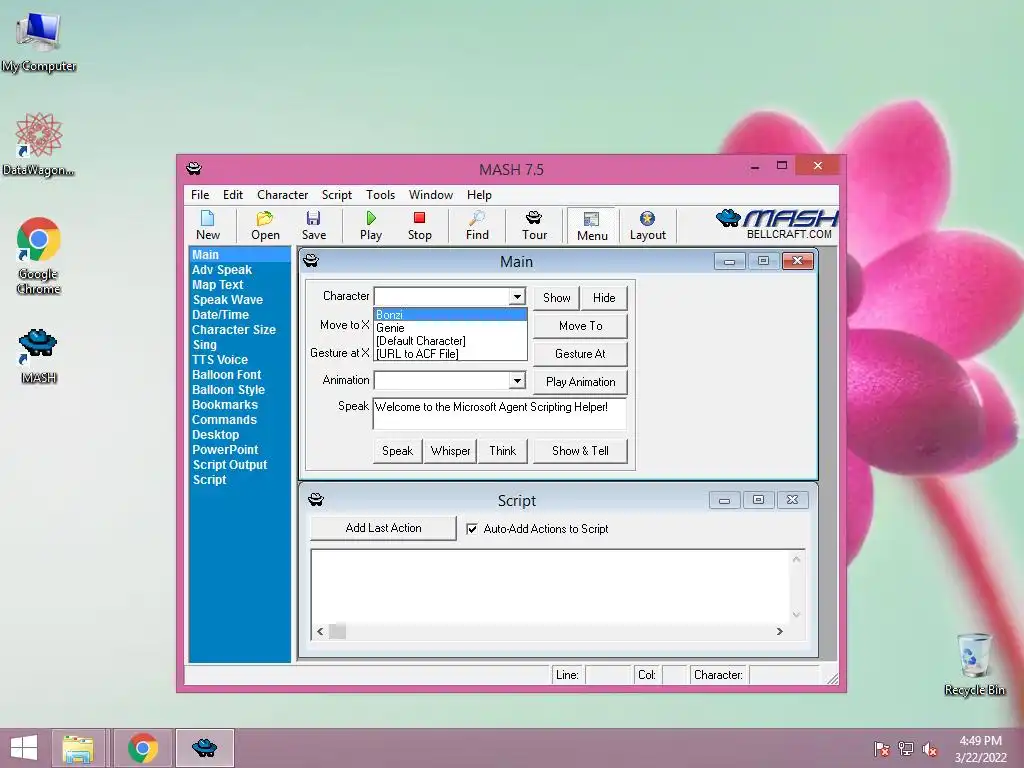Viewport: 1024px width, 768px height.
Task: Open the Character menu
Action: click(x=282, y=195)
